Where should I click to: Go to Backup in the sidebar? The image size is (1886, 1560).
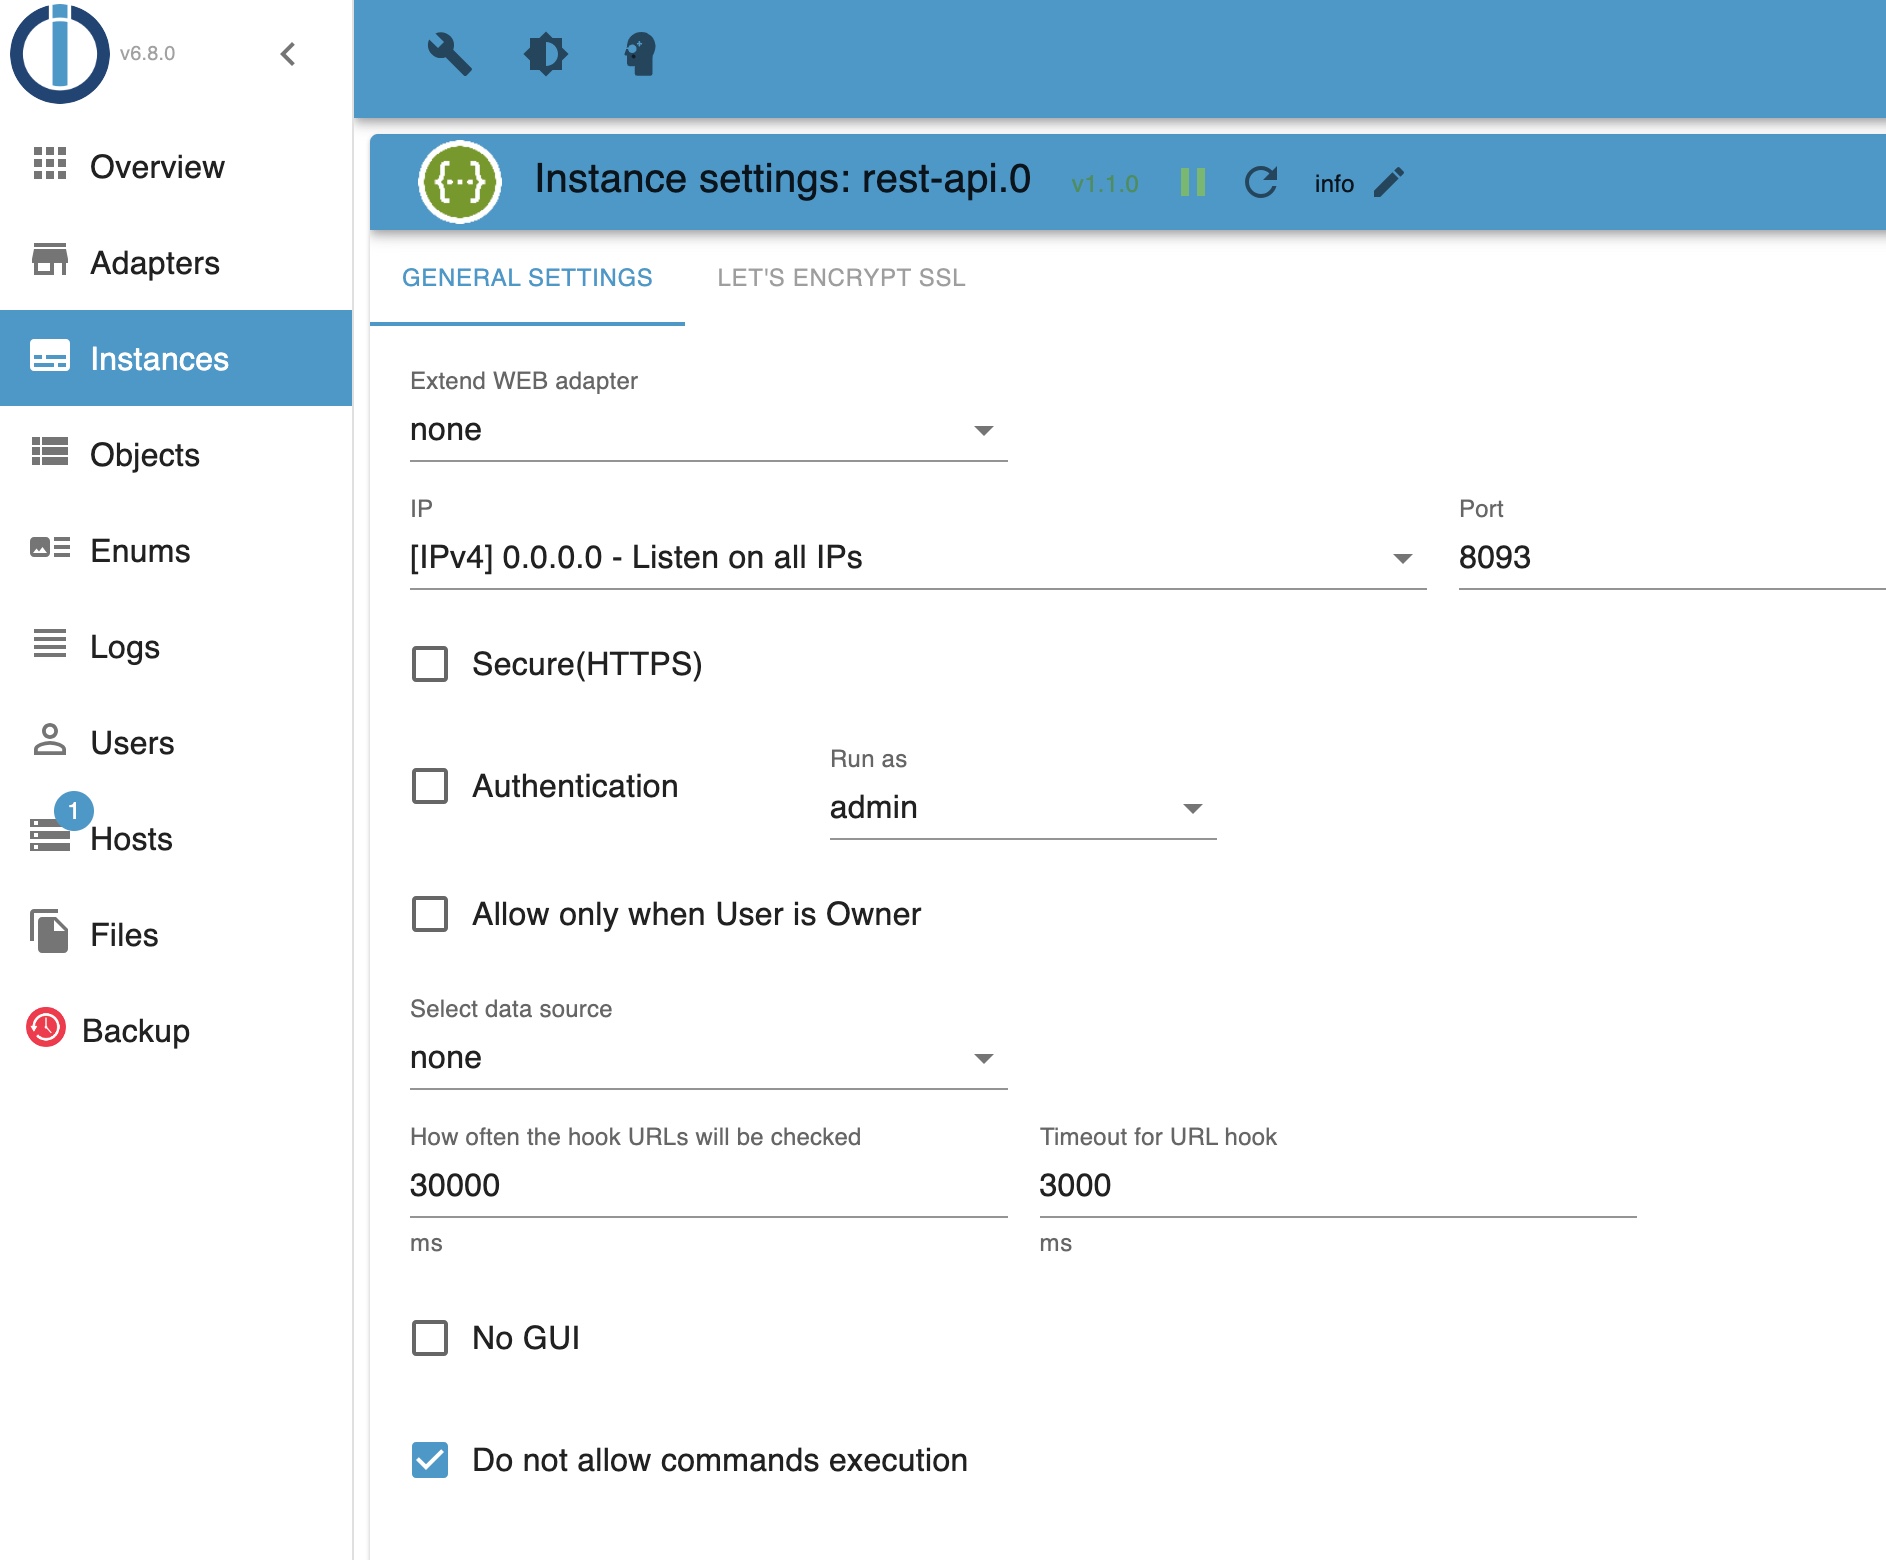(135, 1031)
